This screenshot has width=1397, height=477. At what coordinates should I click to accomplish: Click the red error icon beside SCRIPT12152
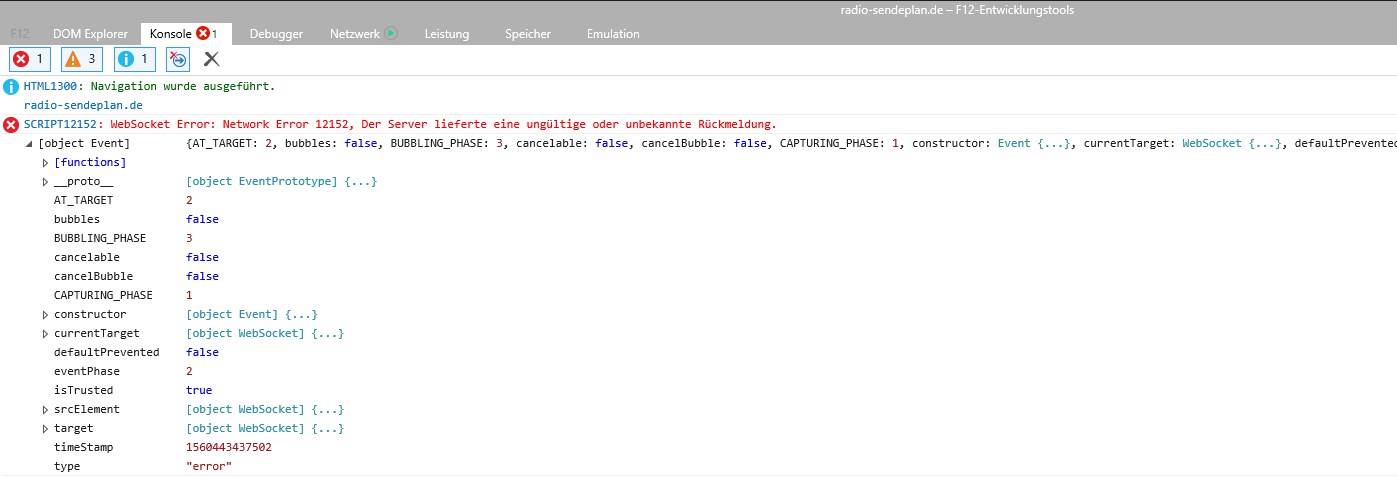11,125
